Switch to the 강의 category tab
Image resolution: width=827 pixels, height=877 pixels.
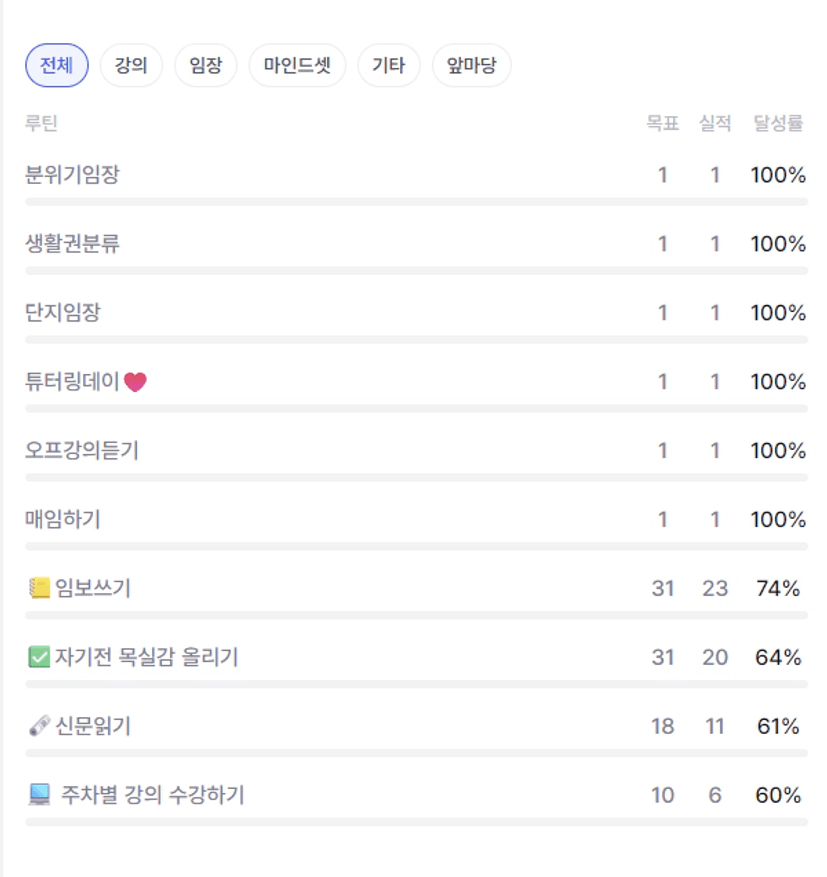[131, 66]
